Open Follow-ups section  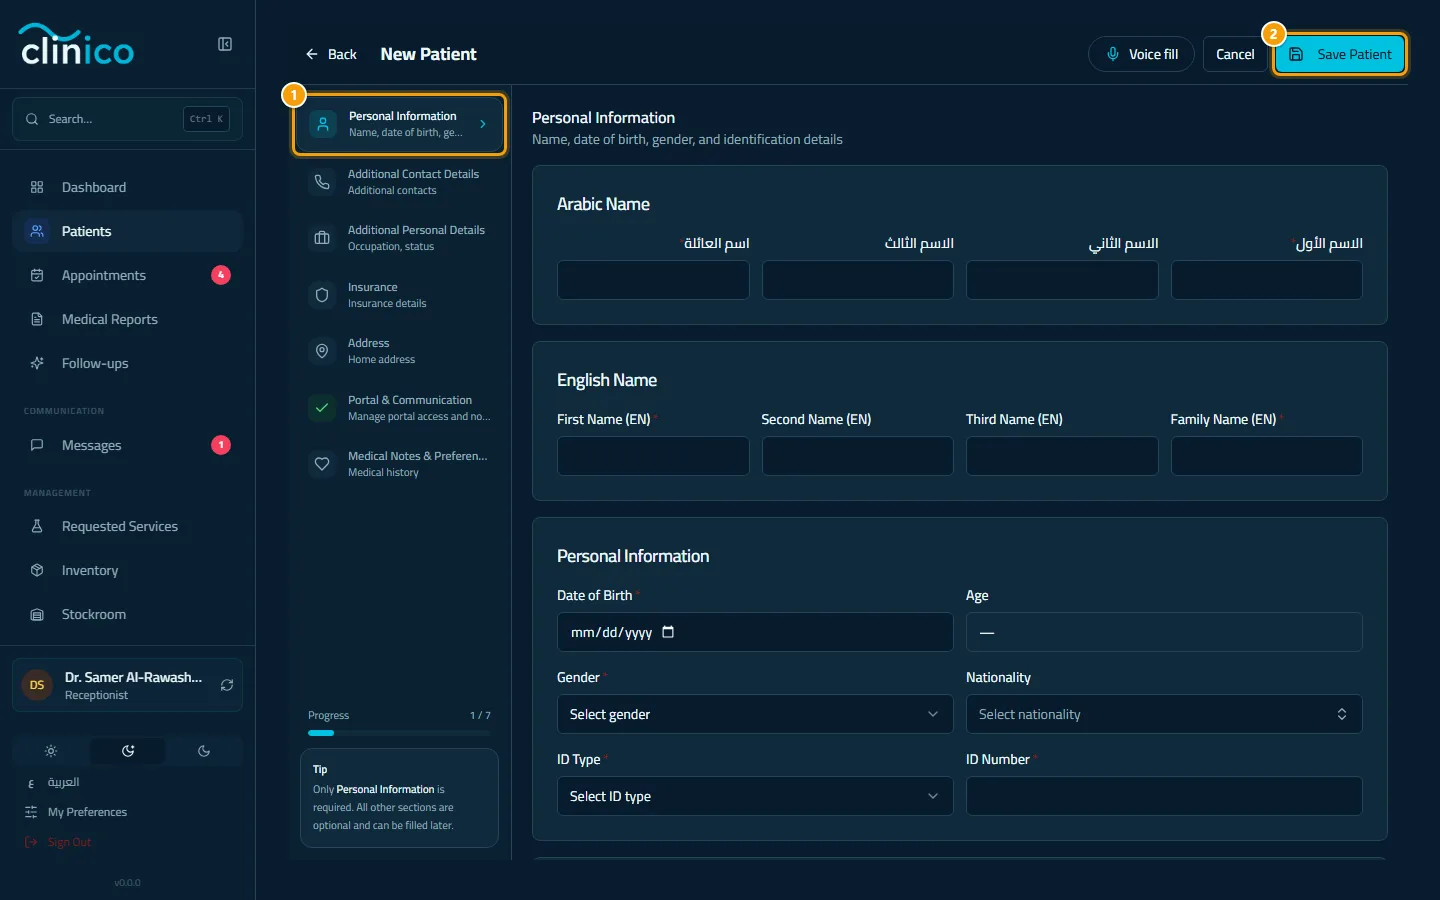tap(127, 363)
